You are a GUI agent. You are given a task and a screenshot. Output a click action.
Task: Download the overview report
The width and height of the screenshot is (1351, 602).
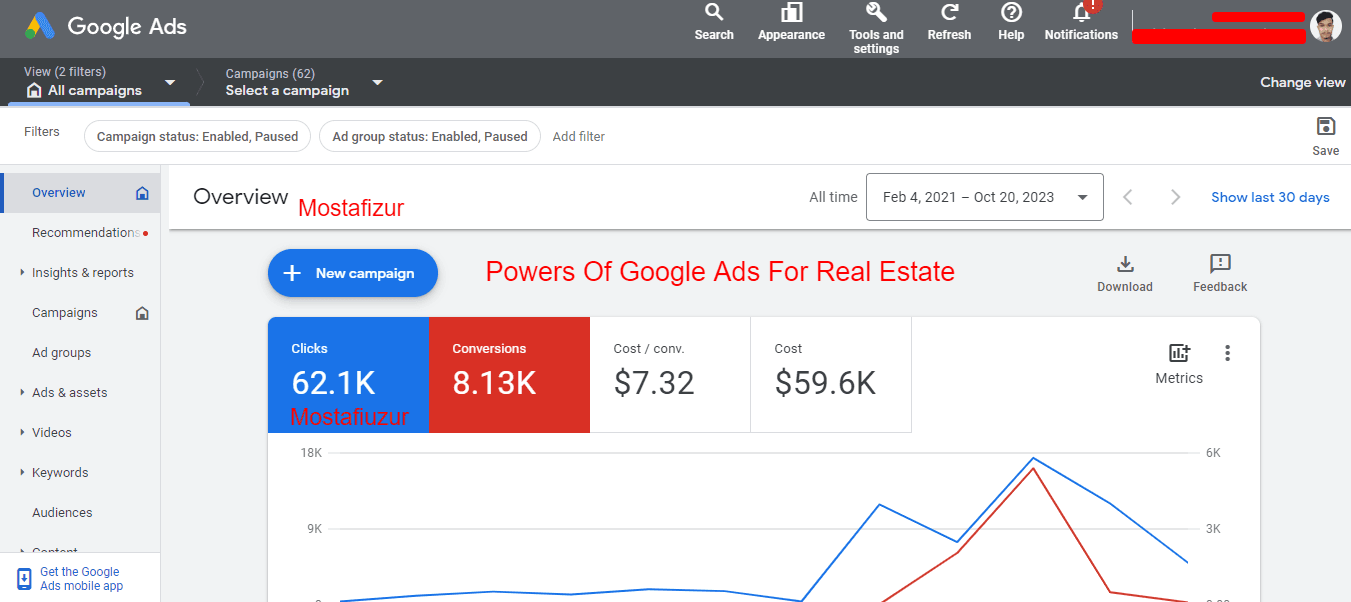[x=1125, y=265]
